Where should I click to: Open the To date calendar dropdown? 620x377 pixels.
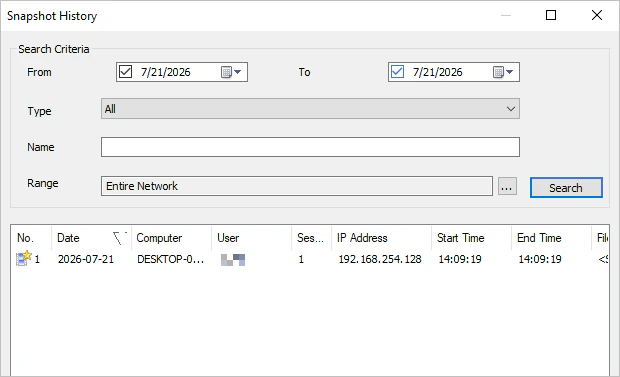503,72
